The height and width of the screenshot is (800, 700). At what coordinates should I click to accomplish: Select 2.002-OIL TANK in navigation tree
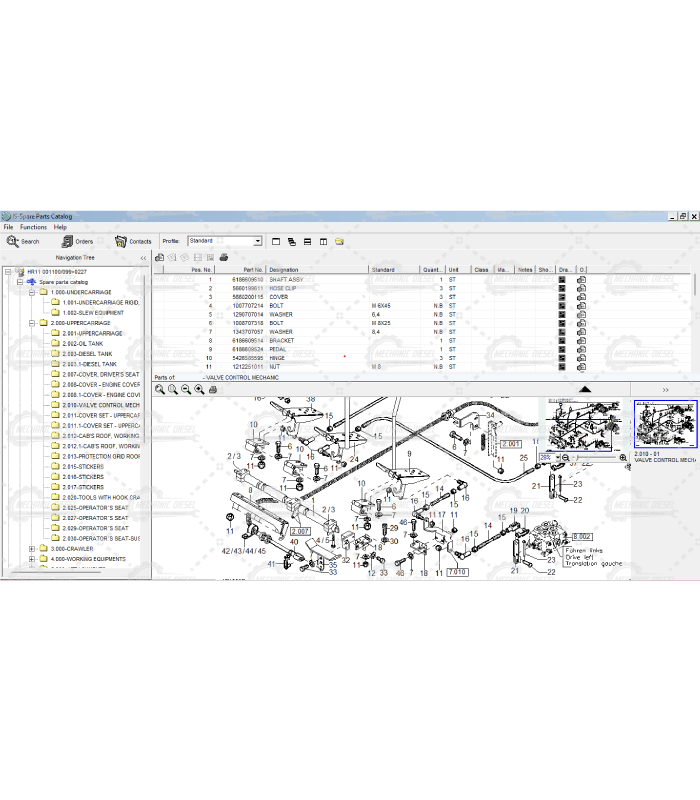click(82, 344)
